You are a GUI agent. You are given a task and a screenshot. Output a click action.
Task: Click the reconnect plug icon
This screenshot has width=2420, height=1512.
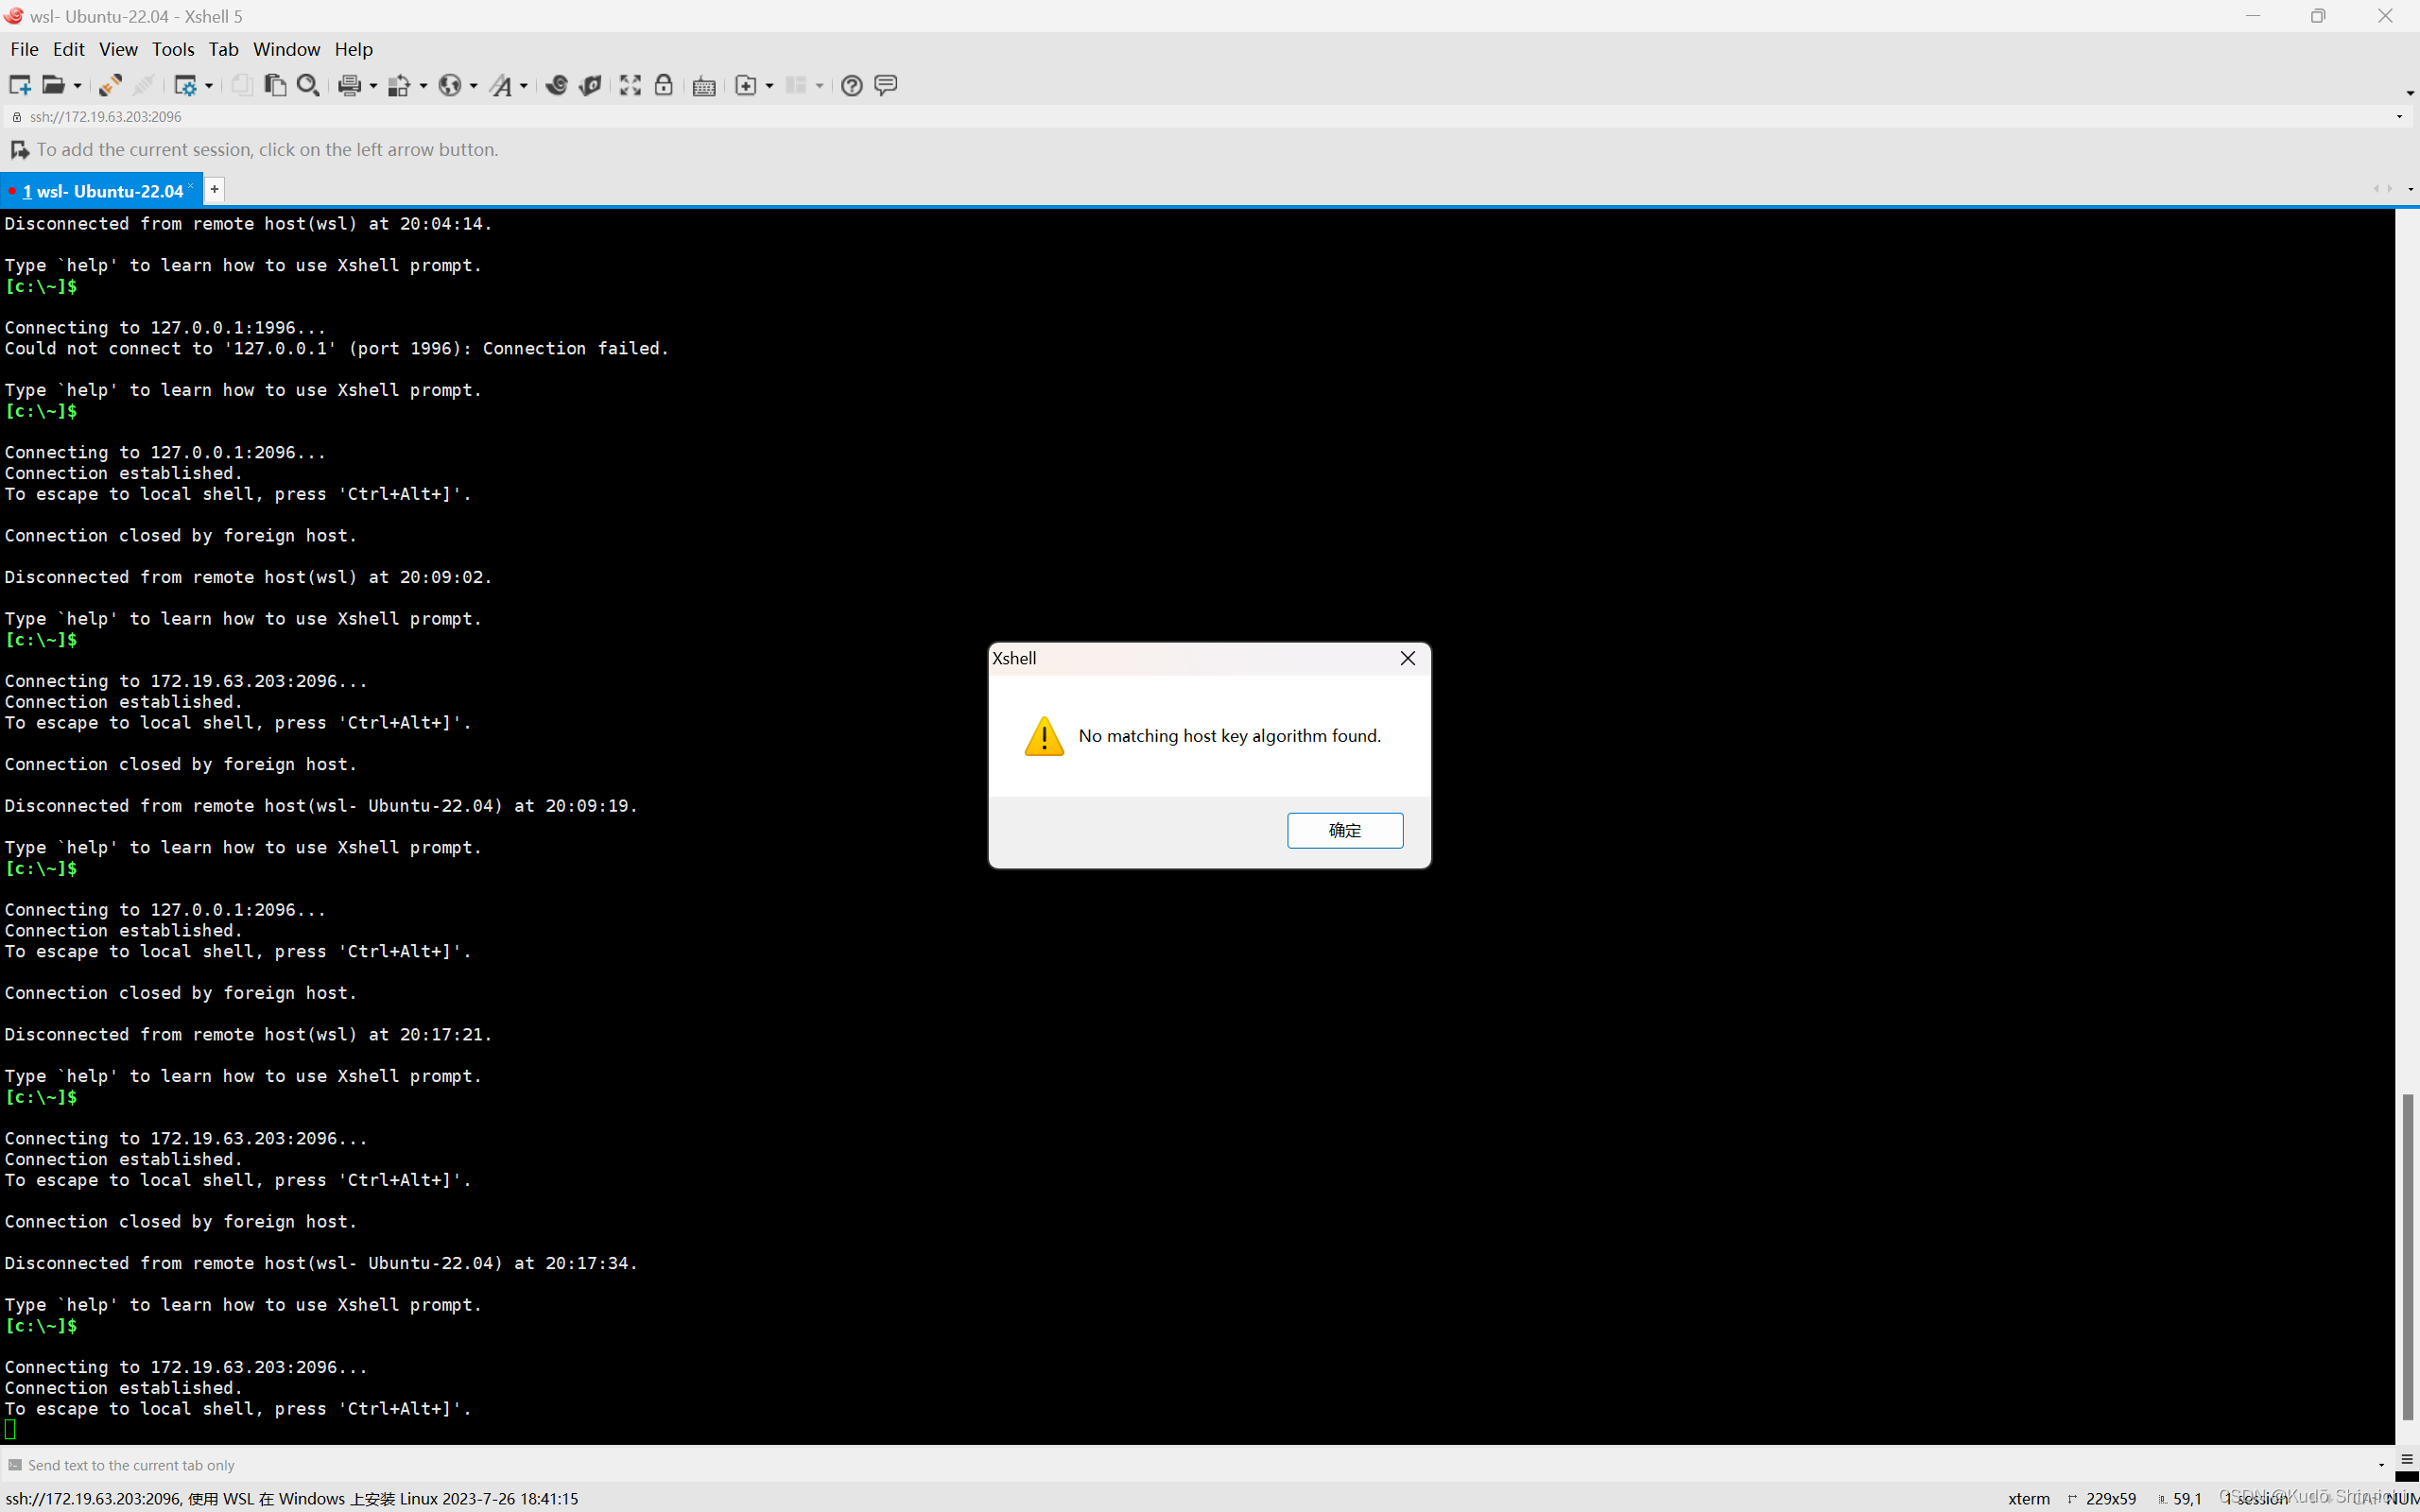coord(111,85)
